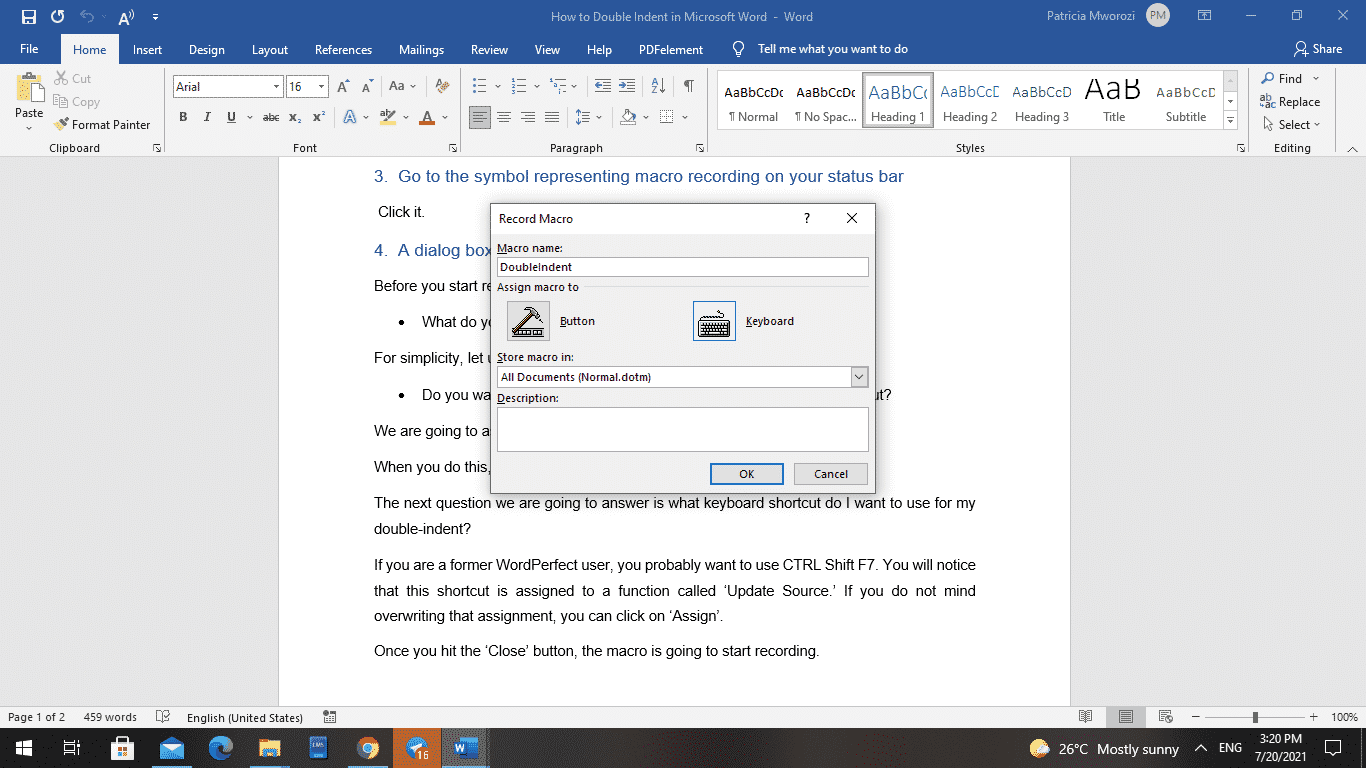Align Right icon in Paragraph group
Viewport: 1366px width, 768px height.
tap(528, 117)
